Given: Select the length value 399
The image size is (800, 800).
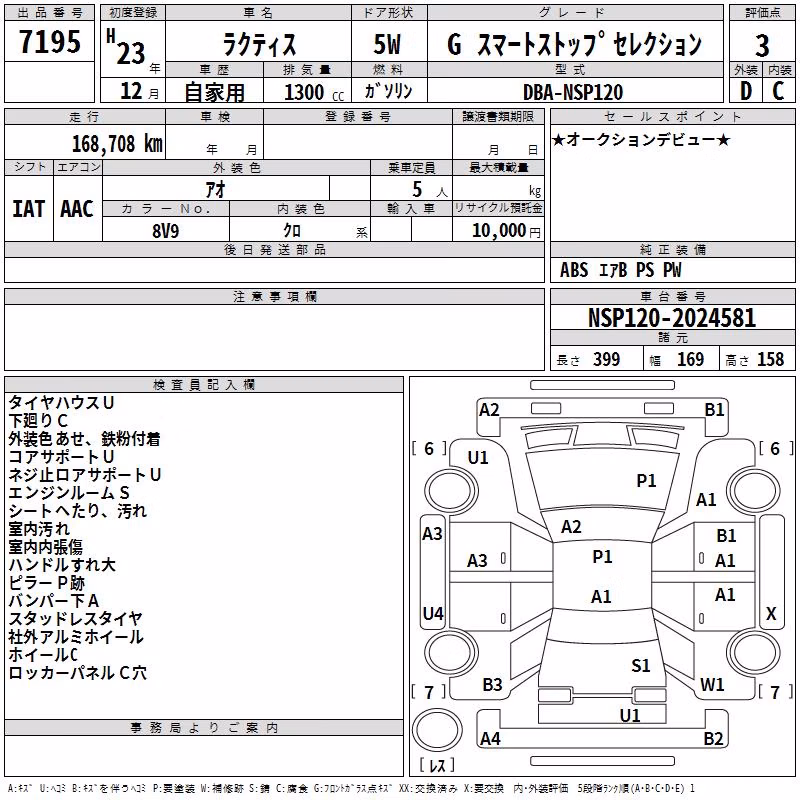Looking at the screenshot, I should click(606, 359).
